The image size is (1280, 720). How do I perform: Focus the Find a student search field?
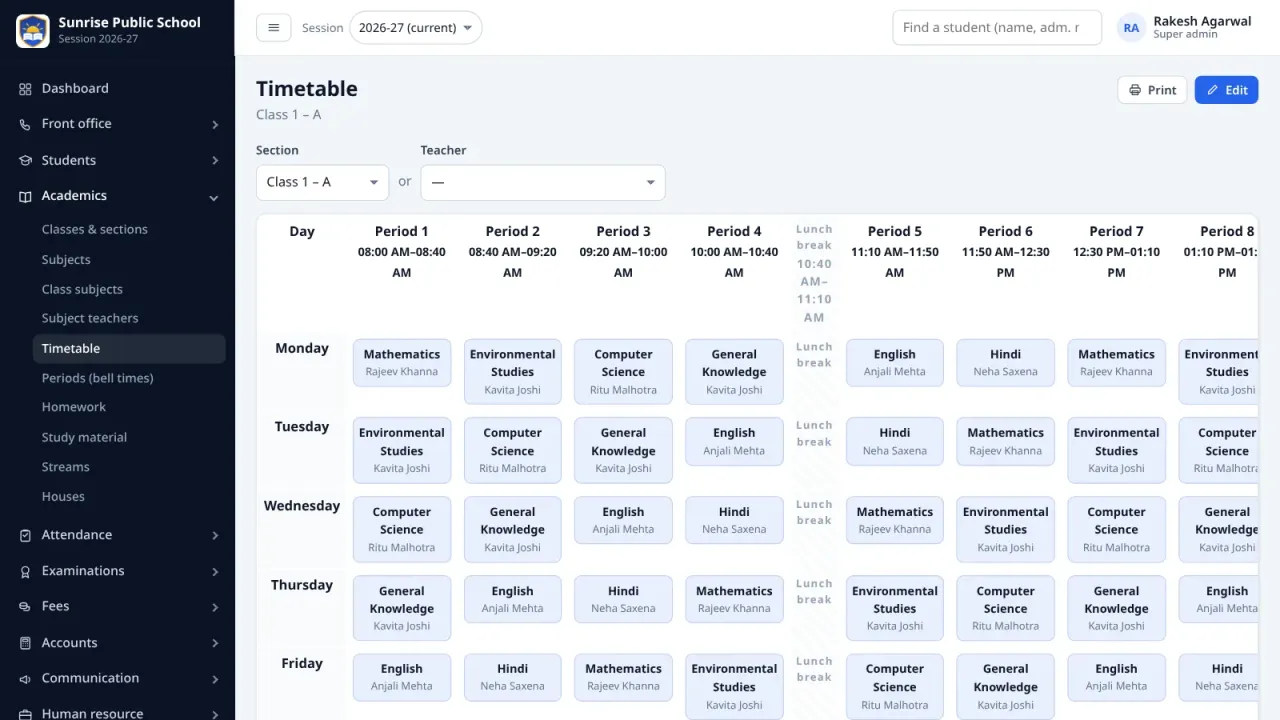[x=997, y=28]
